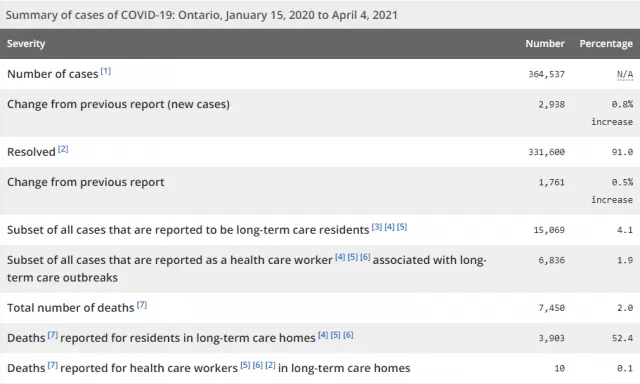Click footnote [2] in health care workers deaths row

pyautogui.click(x=270, y=365)
